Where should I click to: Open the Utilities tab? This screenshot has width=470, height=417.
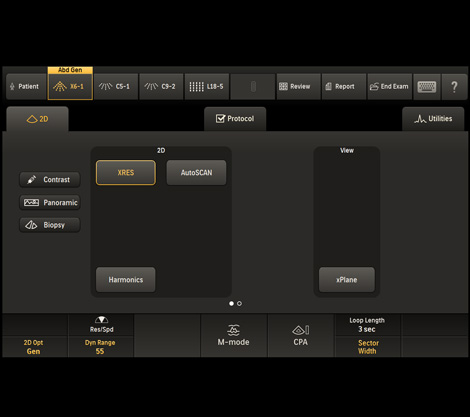433,119
